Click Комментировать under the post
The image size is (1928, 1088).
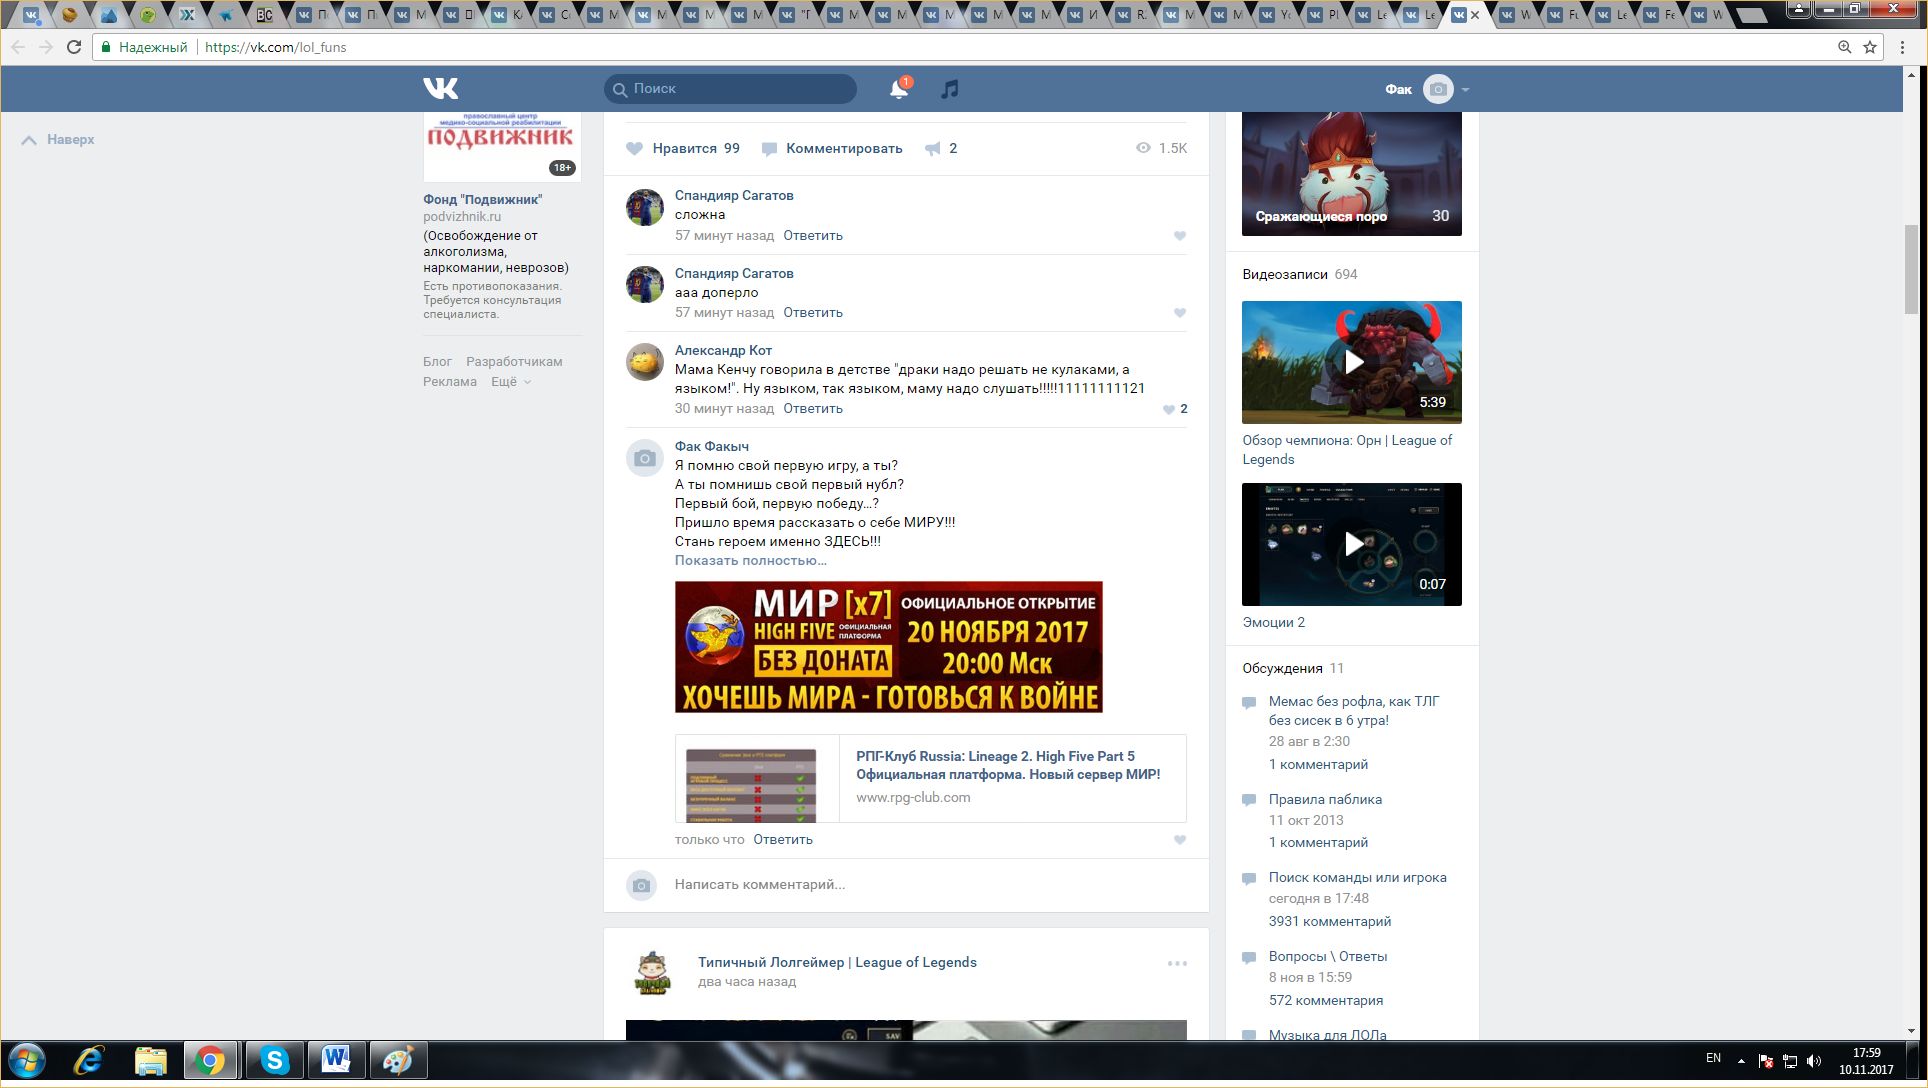point(832,148)
